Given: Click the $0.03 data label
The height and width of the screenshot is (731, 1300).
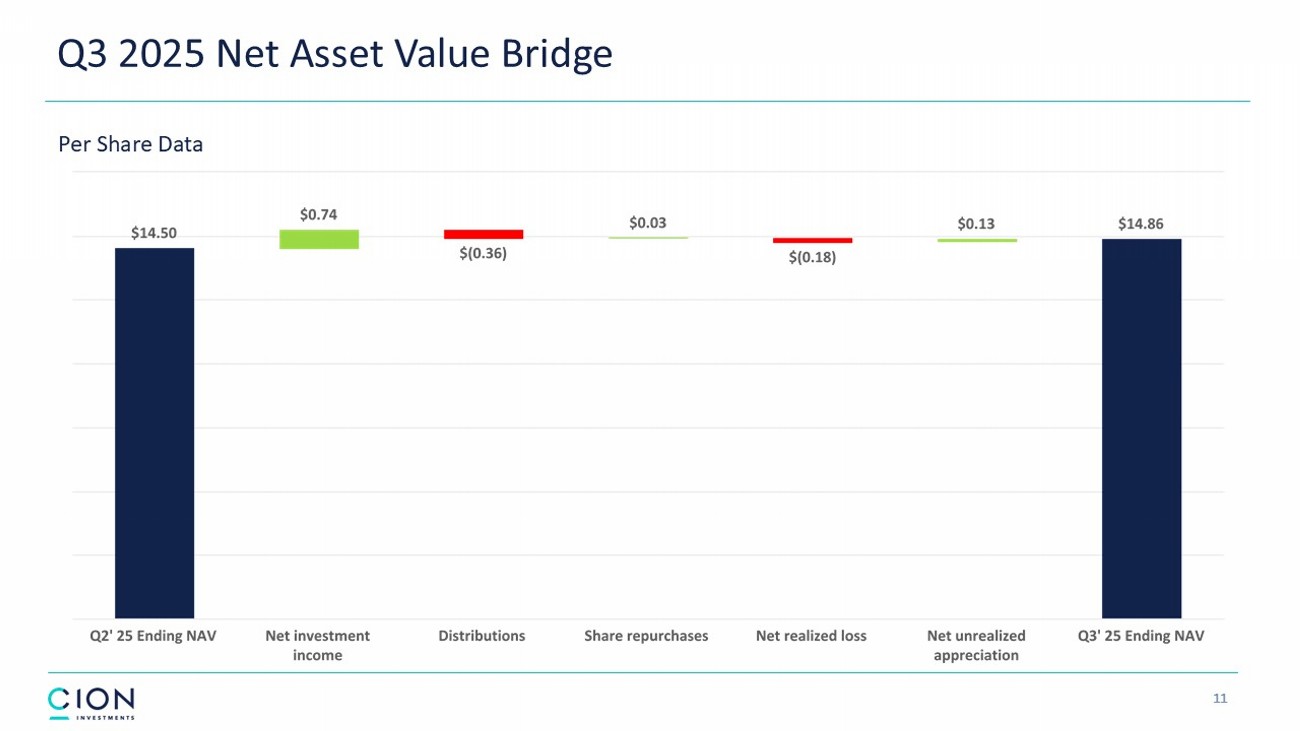Looking at the screenshot, I should tap(647, 222).
